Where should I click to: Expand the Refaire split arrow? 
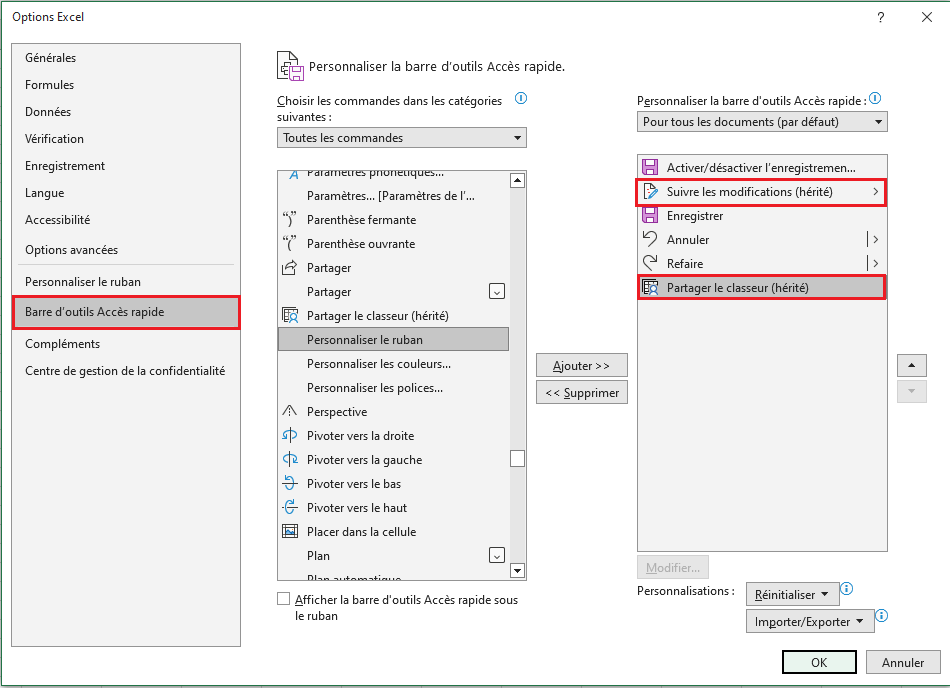pos(875,263)
